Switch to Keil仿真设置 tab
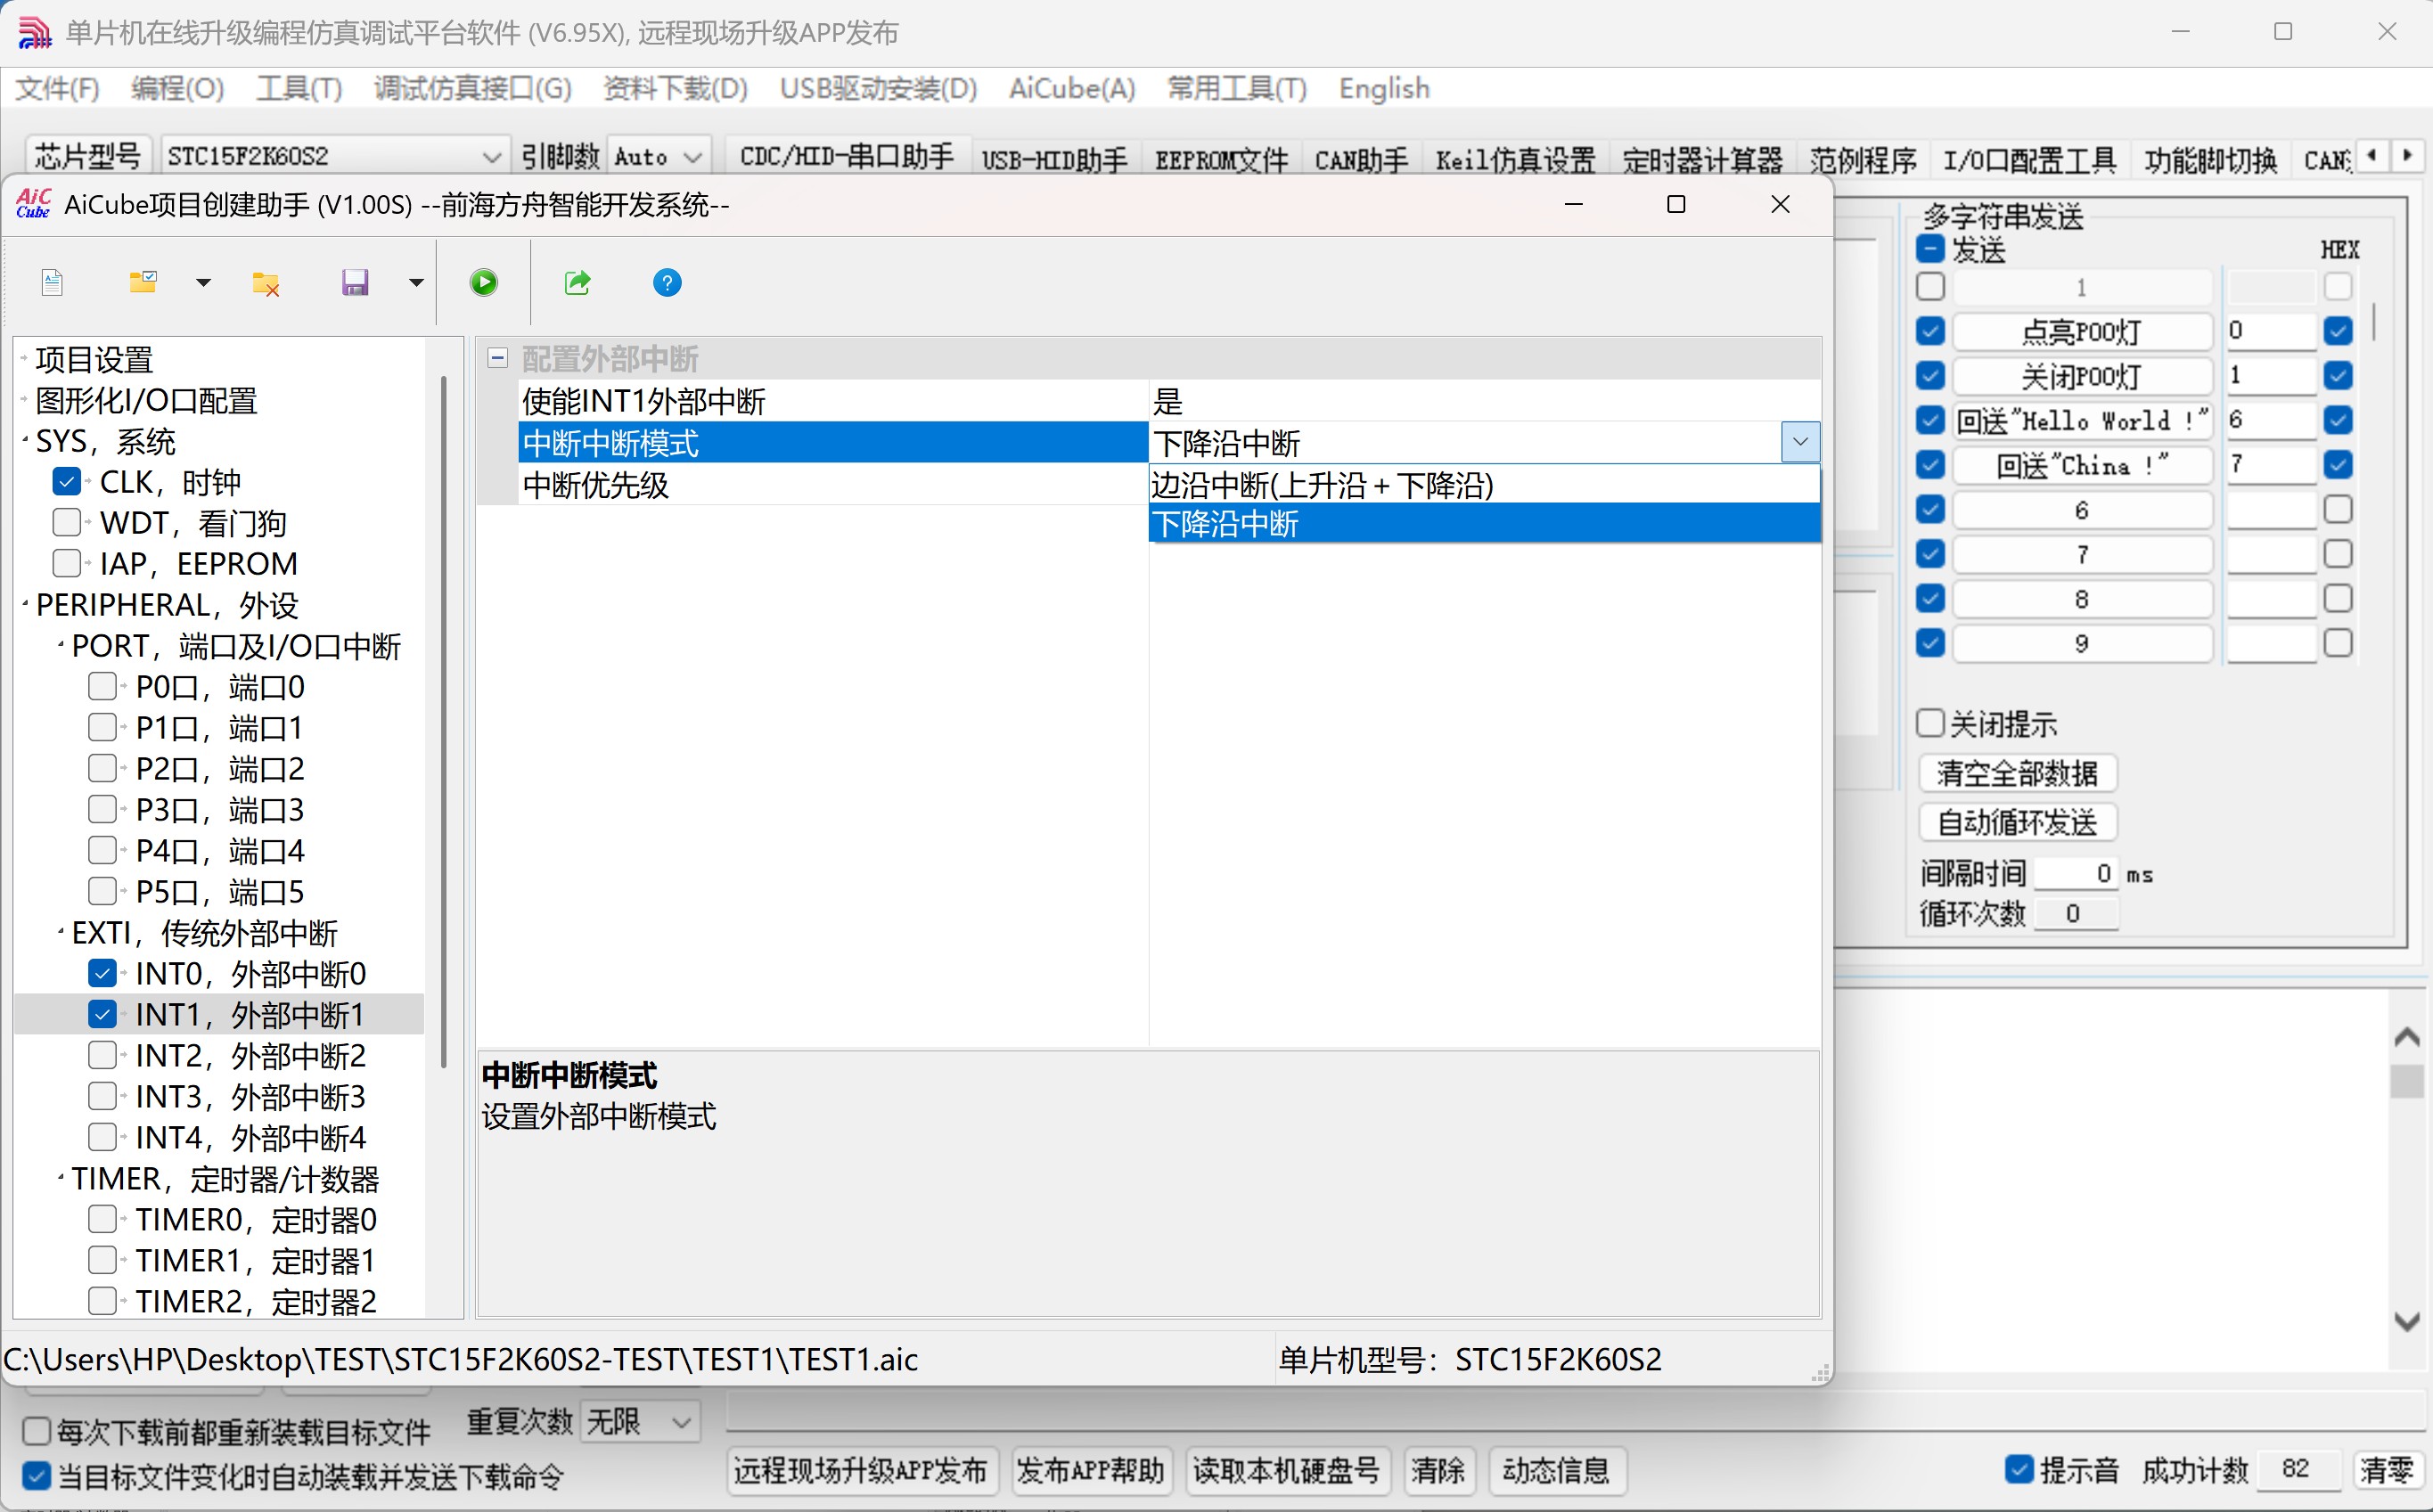The width and height of the screenshot is (2433, 1512). (x=1515, y=159)
